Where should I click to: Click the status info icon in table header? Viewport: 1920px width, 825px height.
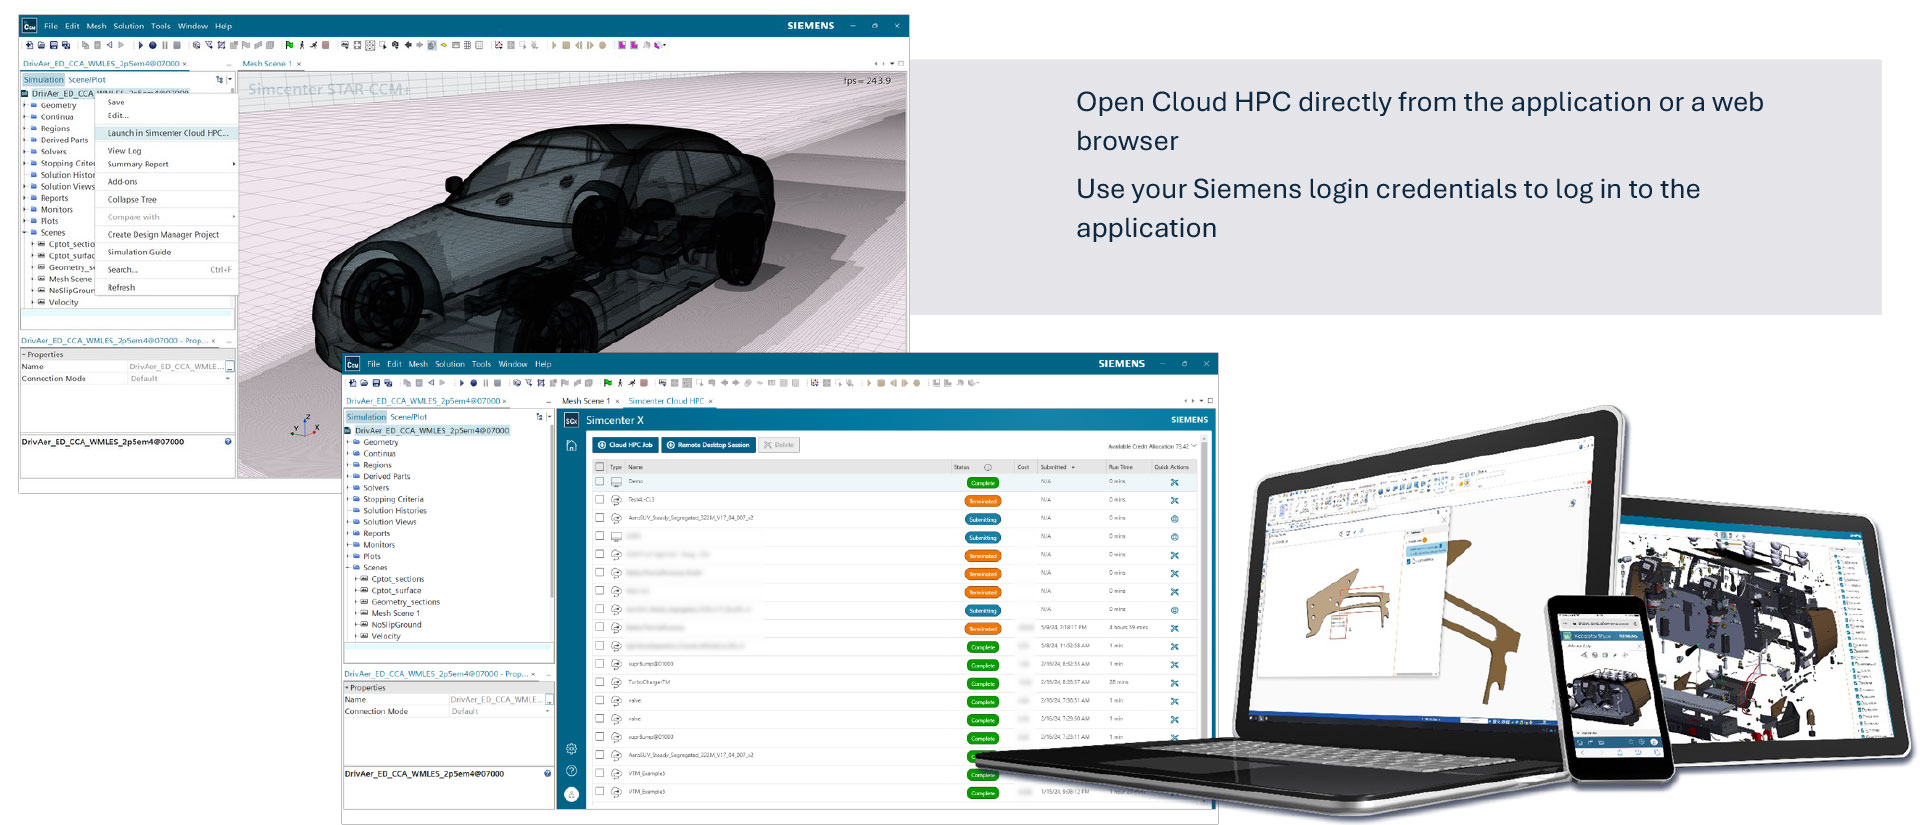(988, 467)
